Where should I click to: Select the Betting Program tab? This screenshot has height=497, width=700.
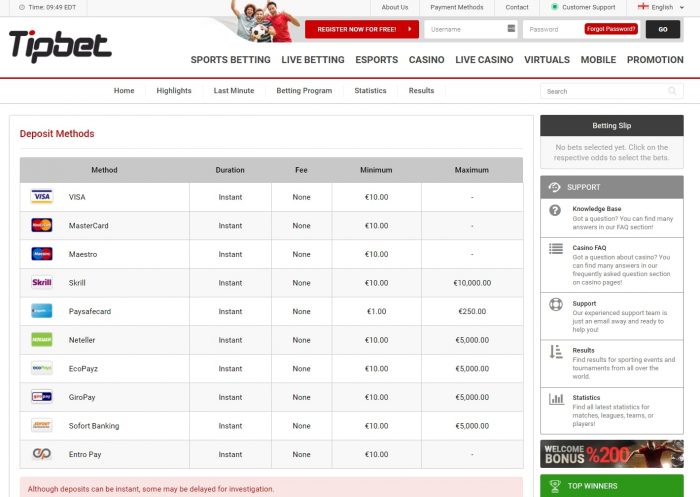click(x=304, y=91)
